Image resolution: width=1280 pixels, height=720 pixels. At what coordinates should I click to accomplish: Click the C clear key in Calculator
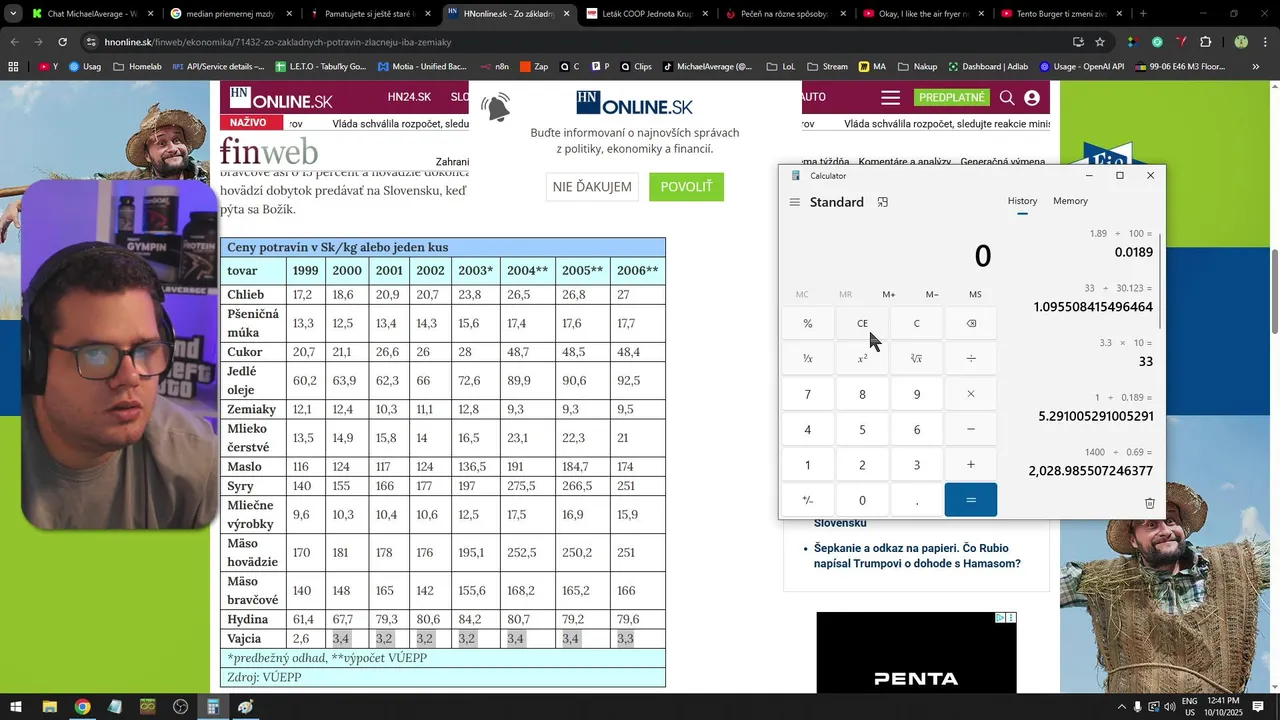pos(916,323)
